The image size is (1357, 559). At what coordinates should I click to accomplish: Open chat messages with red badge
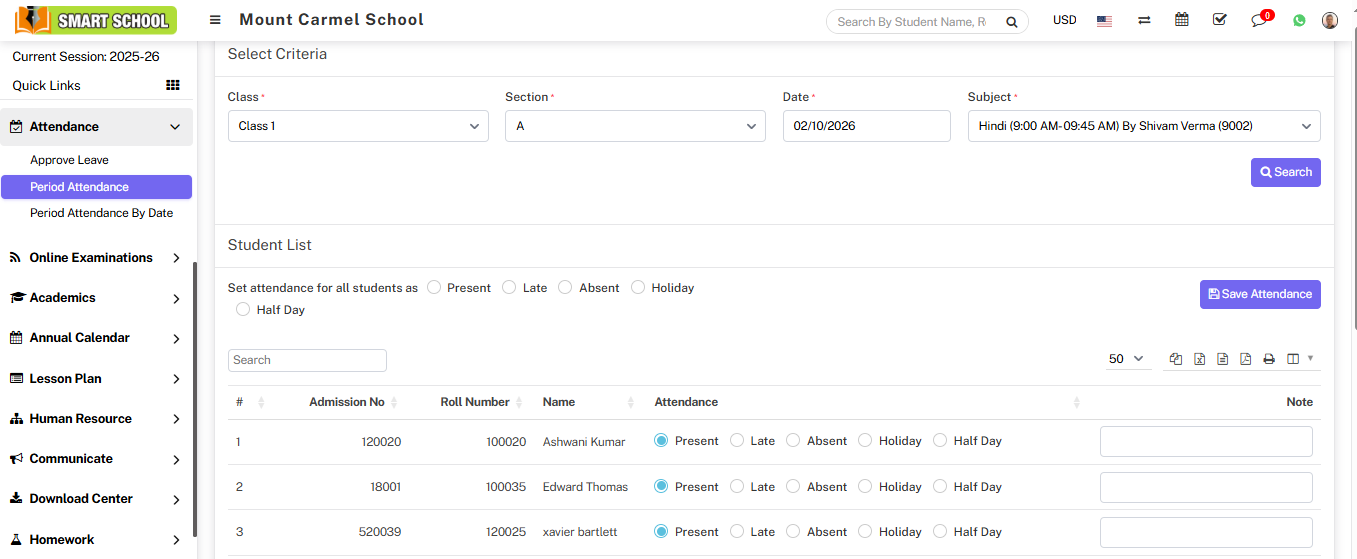[x=1259, y=20]
